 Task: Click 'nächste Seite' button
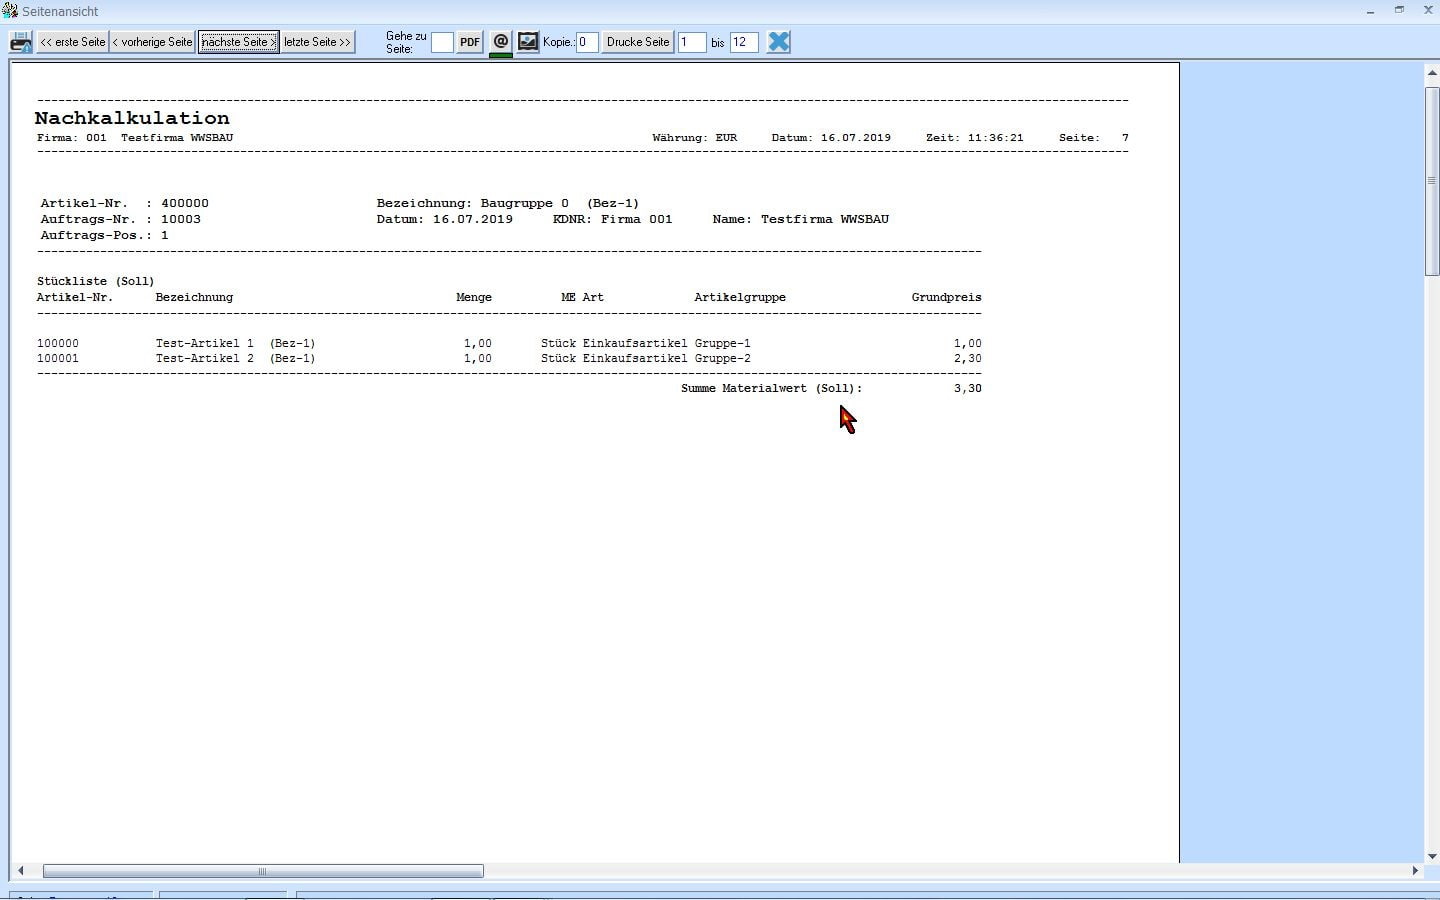[x=238, y=42]
